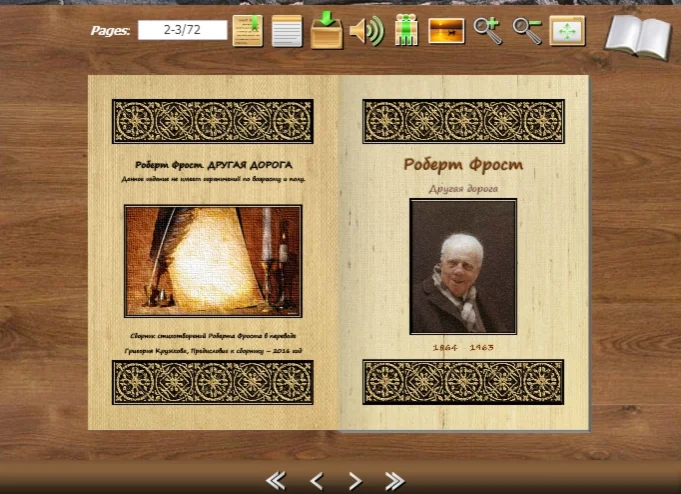Click the green people share icon
Viewport: 681px width, 494px height.
[406, 30]
